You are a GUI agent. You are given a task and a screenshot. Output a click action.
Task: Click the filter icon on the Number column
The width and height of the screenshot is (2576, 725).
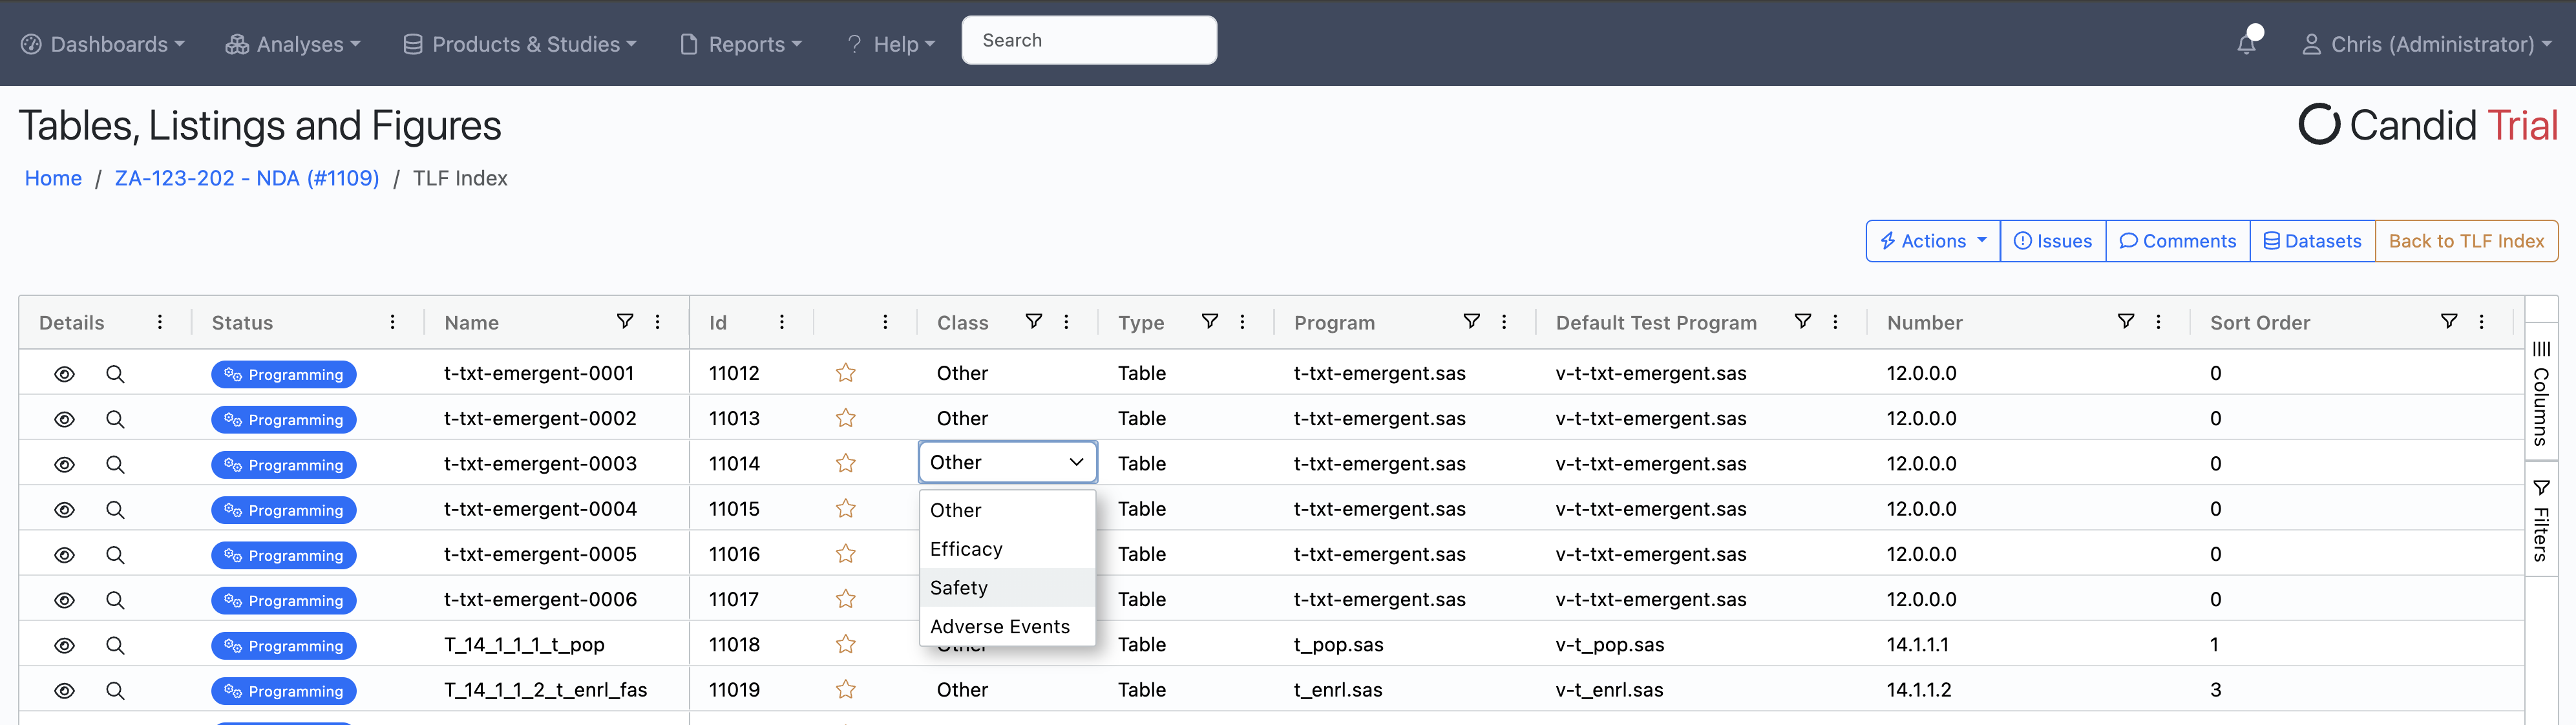(2125, 321)
